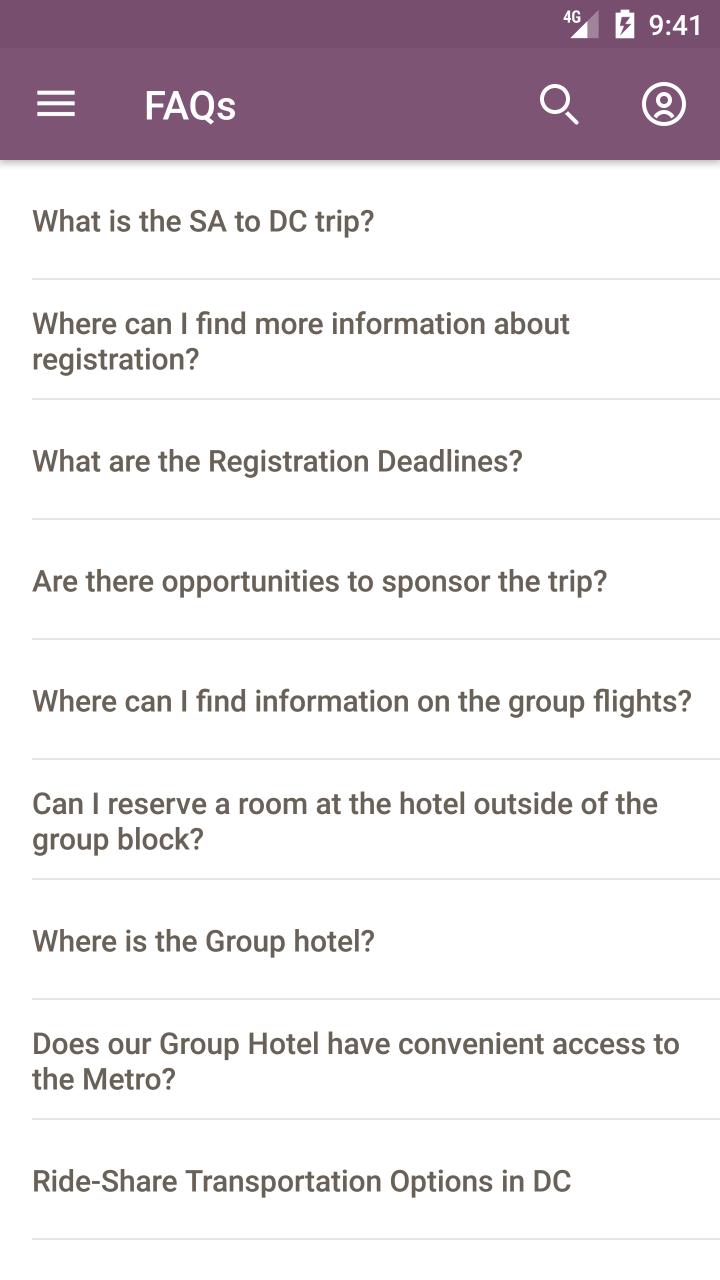The height and width of the screenshot is (1280, 720).
Task: Tap the search magnifier icon
Action: coord(559,104)
